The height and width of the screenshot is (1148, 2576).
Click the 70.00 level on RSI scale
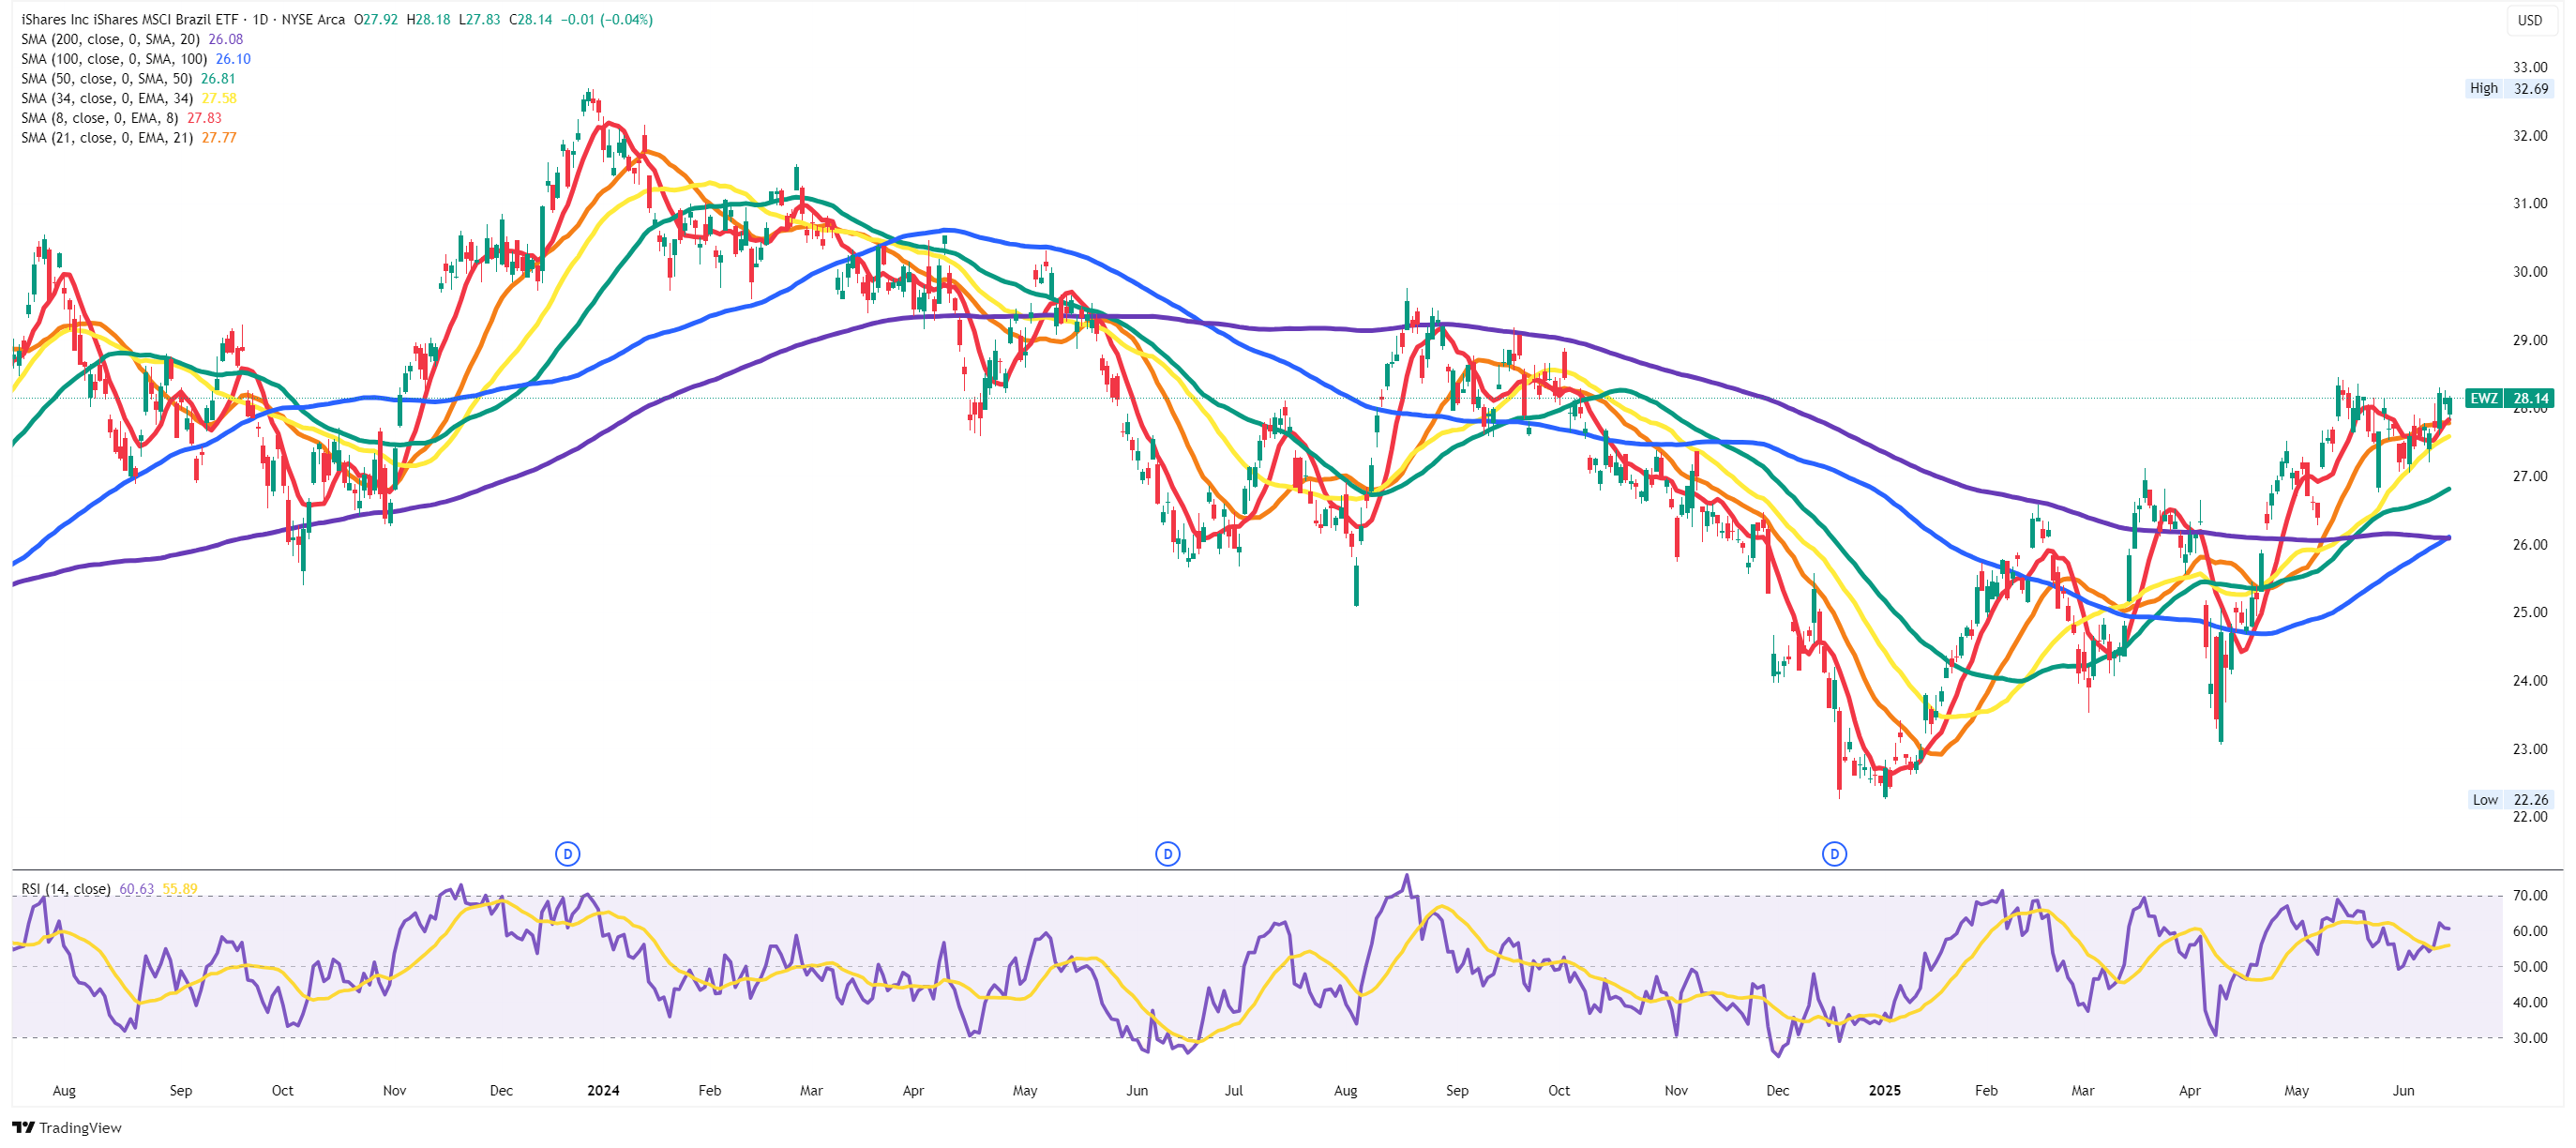[2530, 895]
